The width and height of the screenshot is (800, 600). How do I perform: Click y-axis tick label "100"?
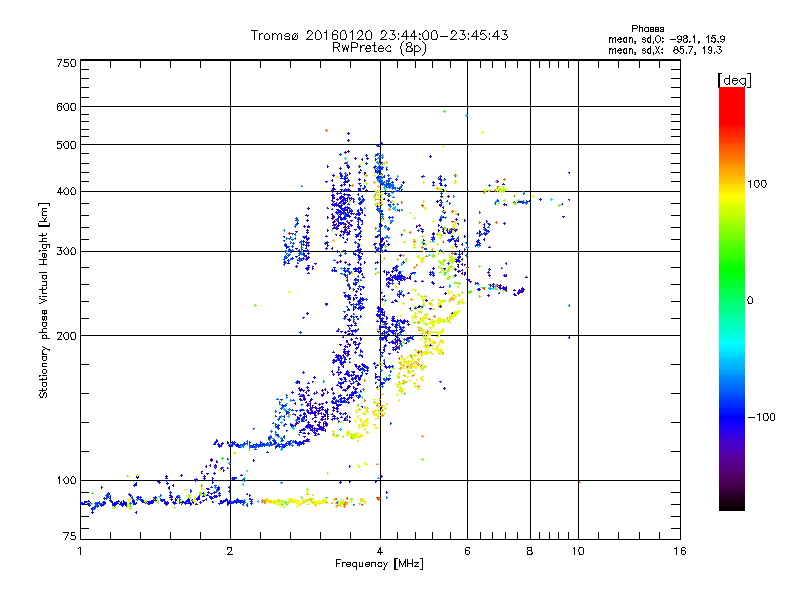coord(66,481)
